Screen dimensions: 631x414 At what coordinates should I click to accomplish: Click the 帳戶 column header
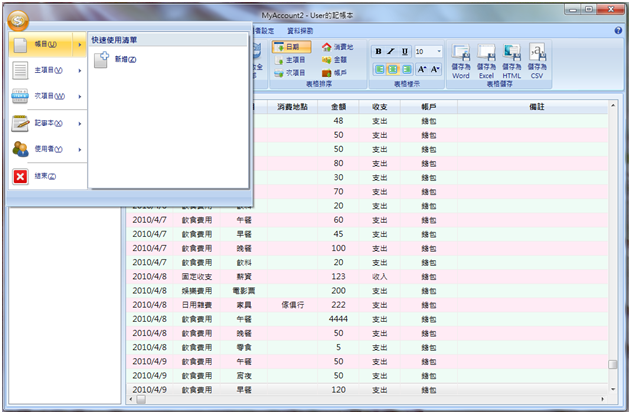pyautogui.click(x=429, y=107)
